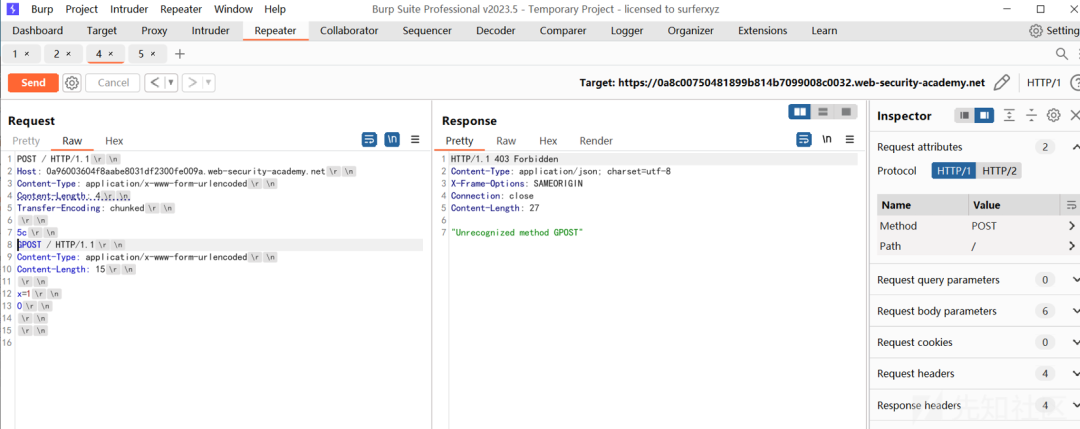Open history dropdown beside forward arrow
This screenshot has width=1080, height=429.
coord(208,83)
